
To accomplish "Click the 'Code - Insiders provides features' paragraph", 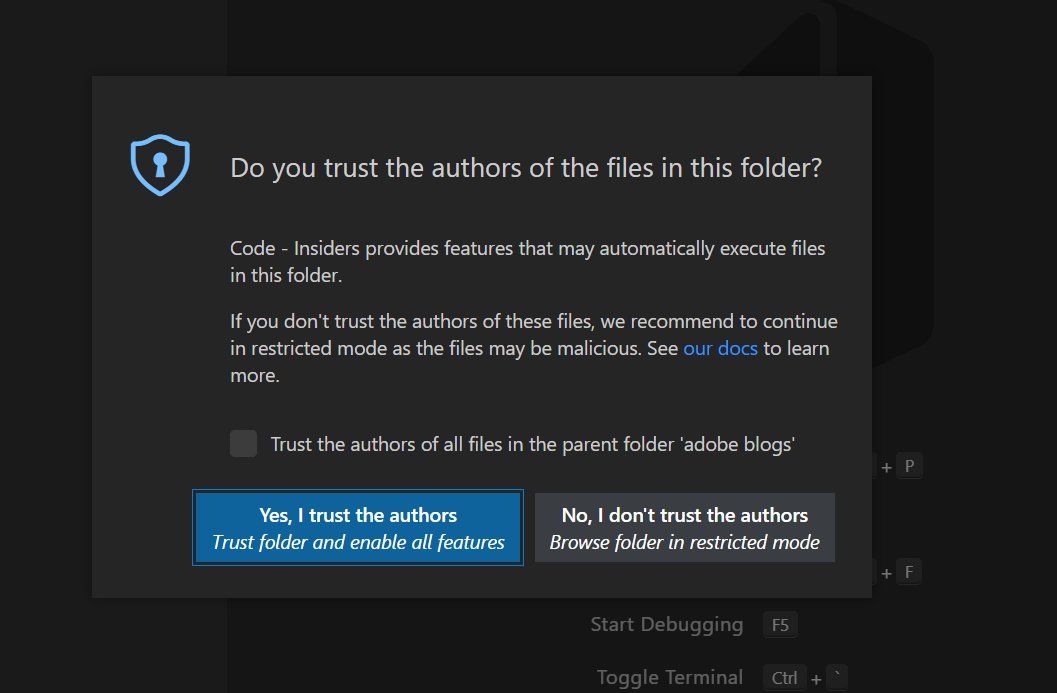I will click(x=528, y=260).
